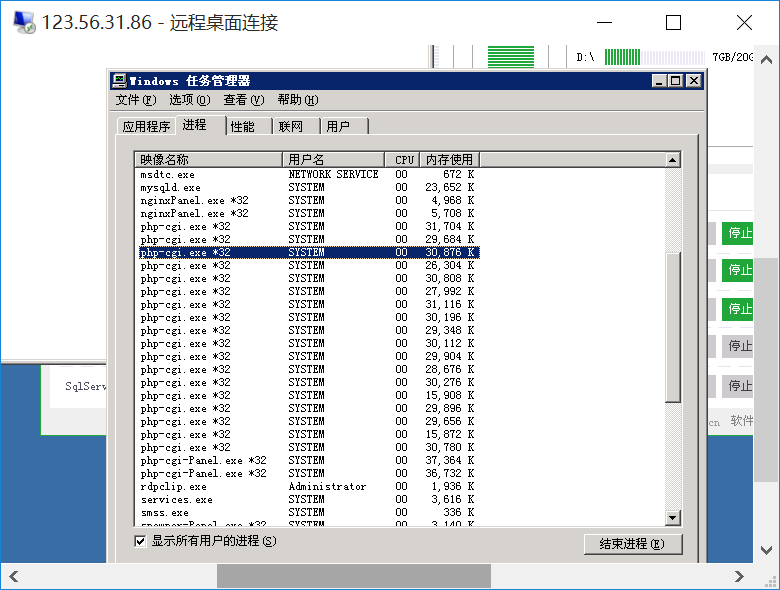Click first green 停止 button in background panel
The image size is (780, 590).
pyautogui.click(x=738, y=233)
